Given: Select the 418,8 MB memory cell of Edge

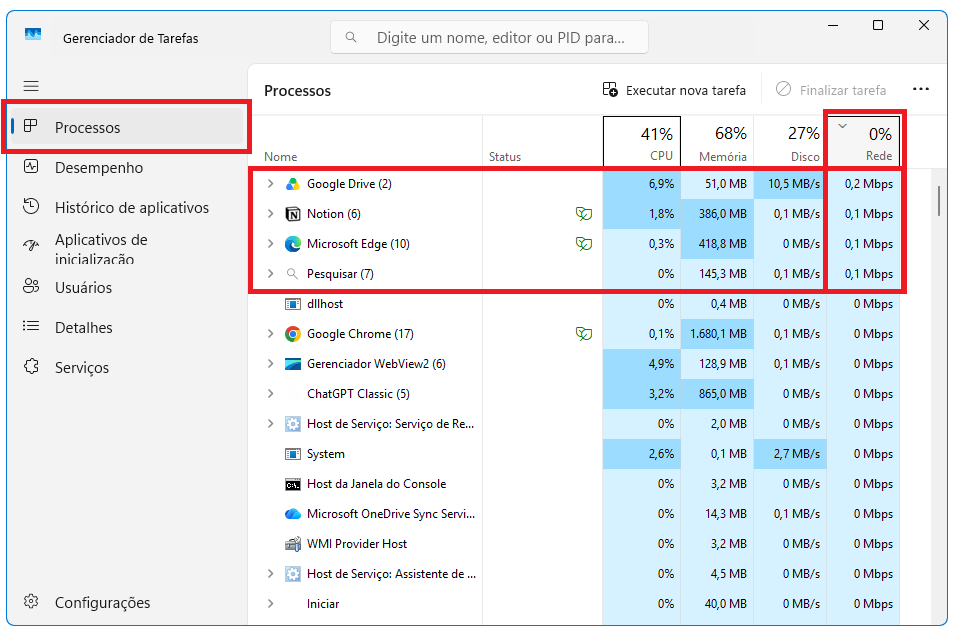Looking at the screenshot, I should click(717, 244).
